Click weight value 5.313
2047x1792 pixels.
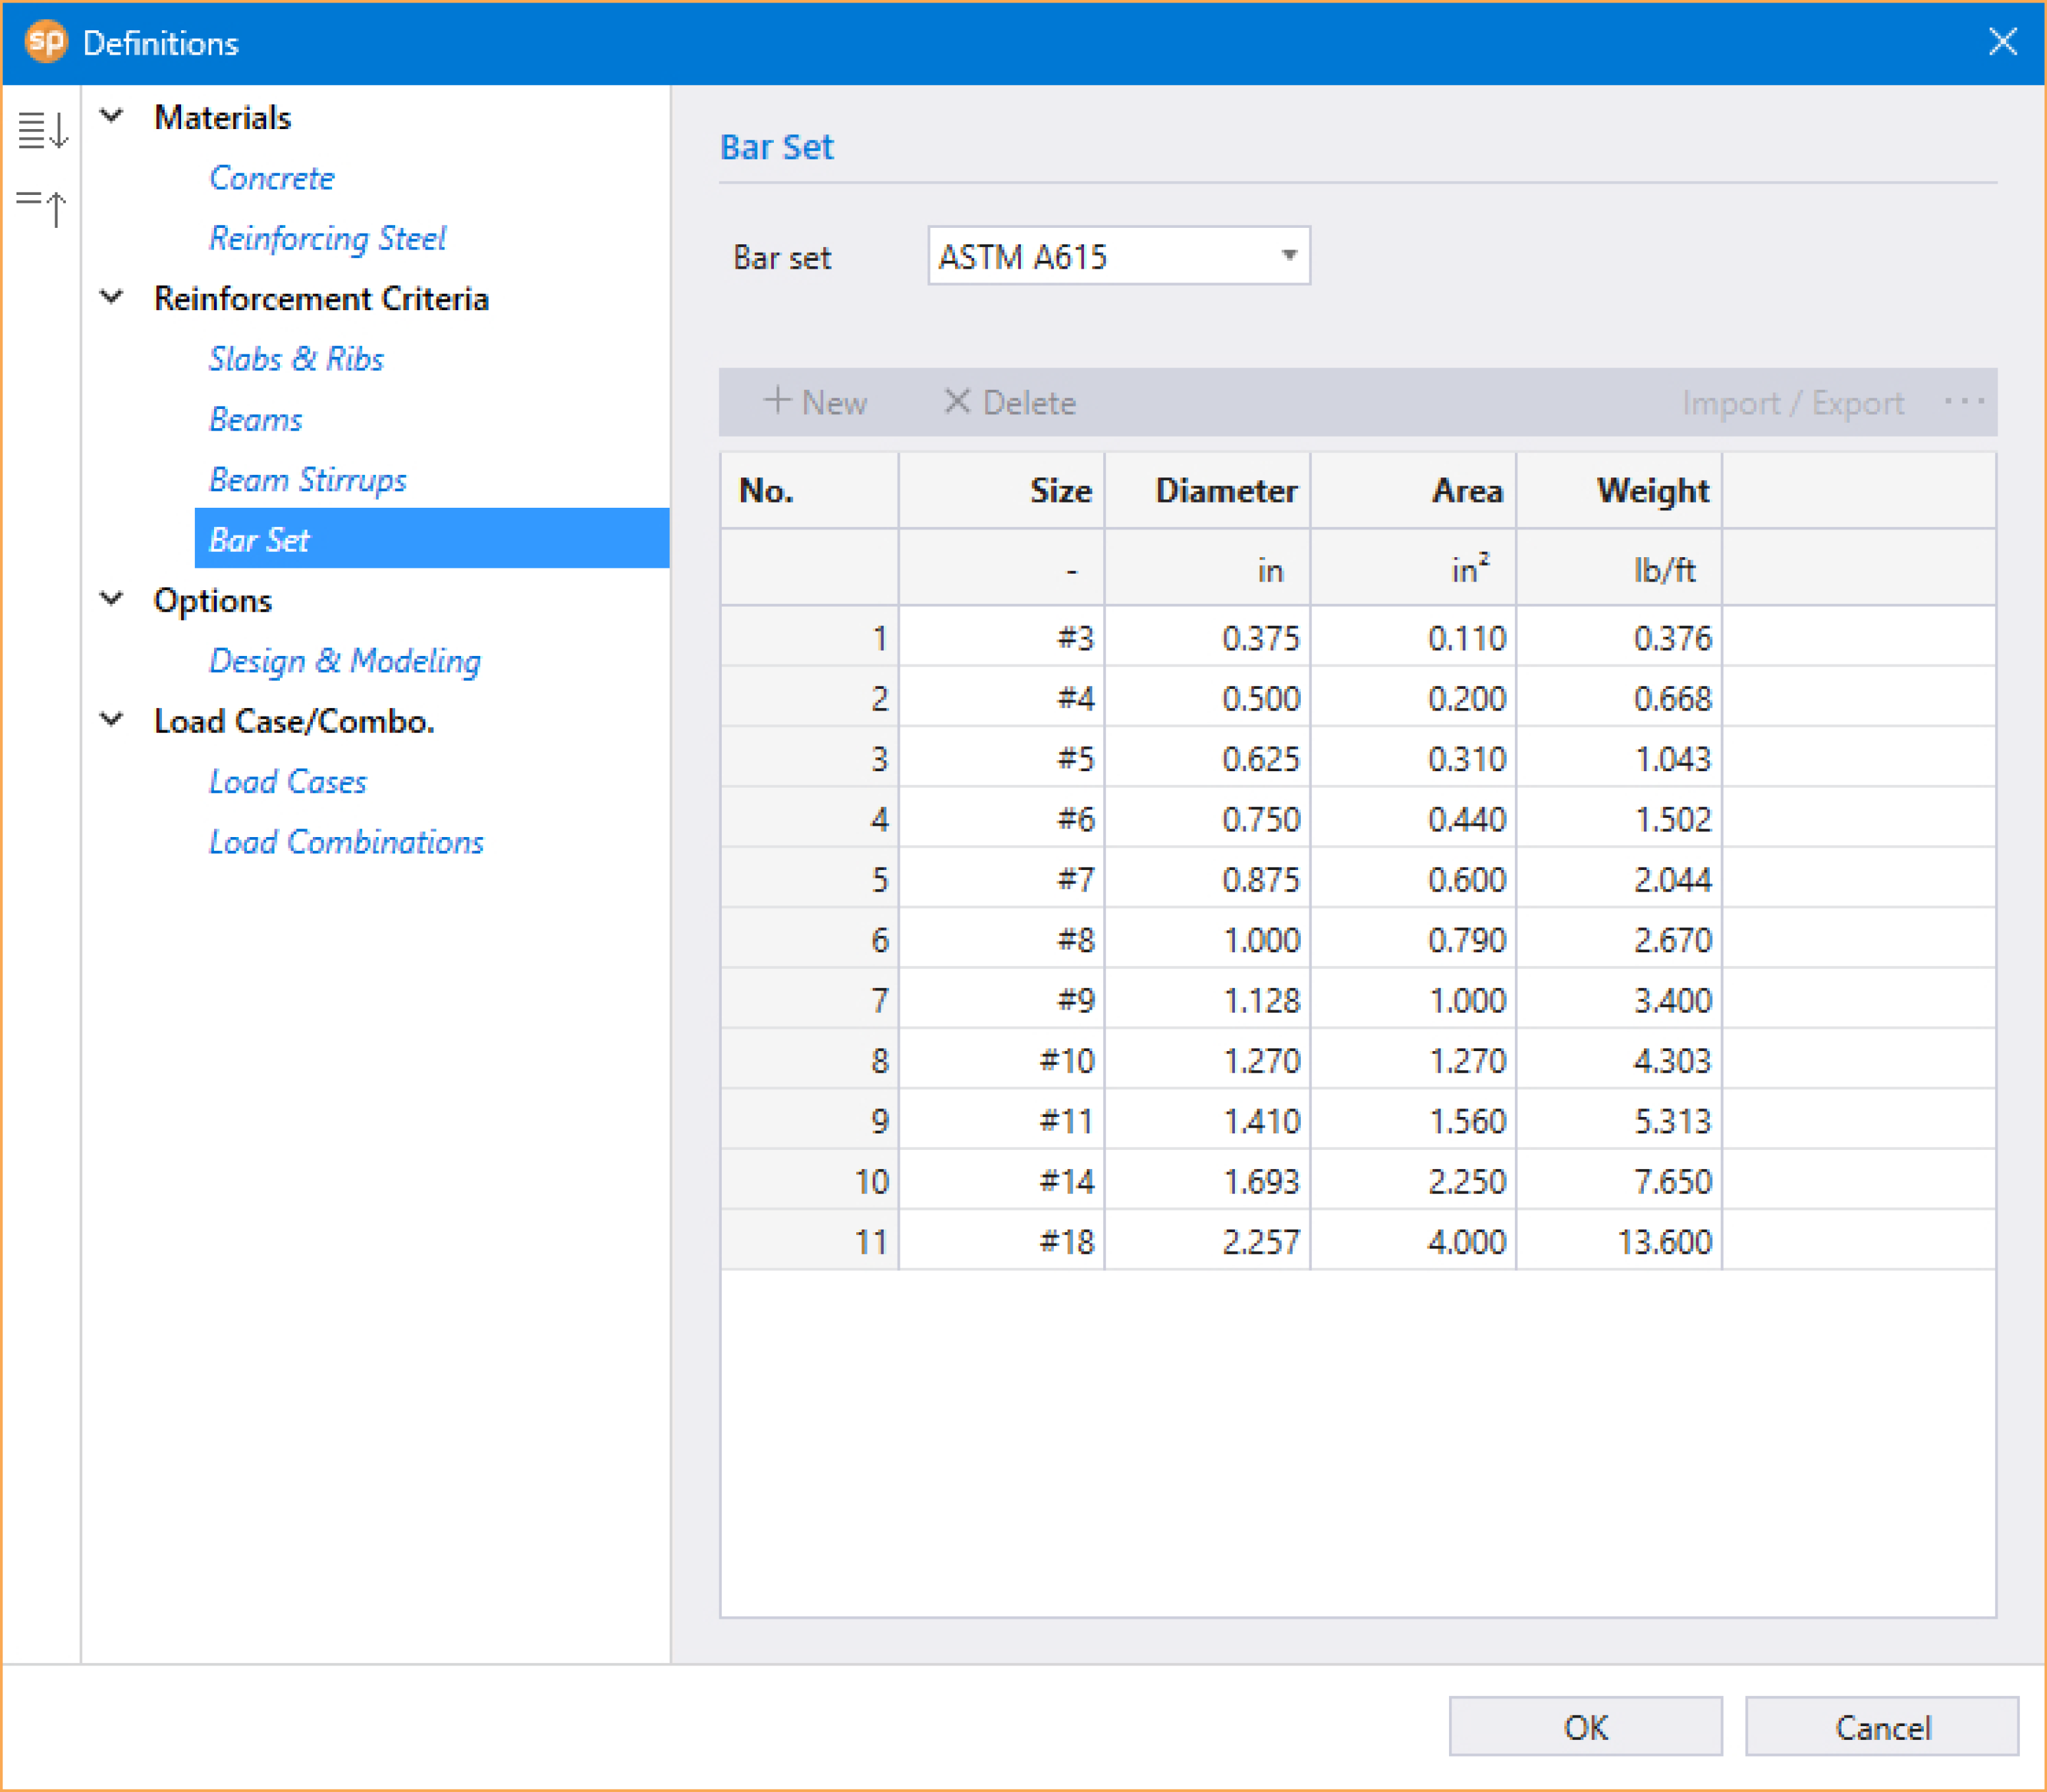click(1620, 1120)
